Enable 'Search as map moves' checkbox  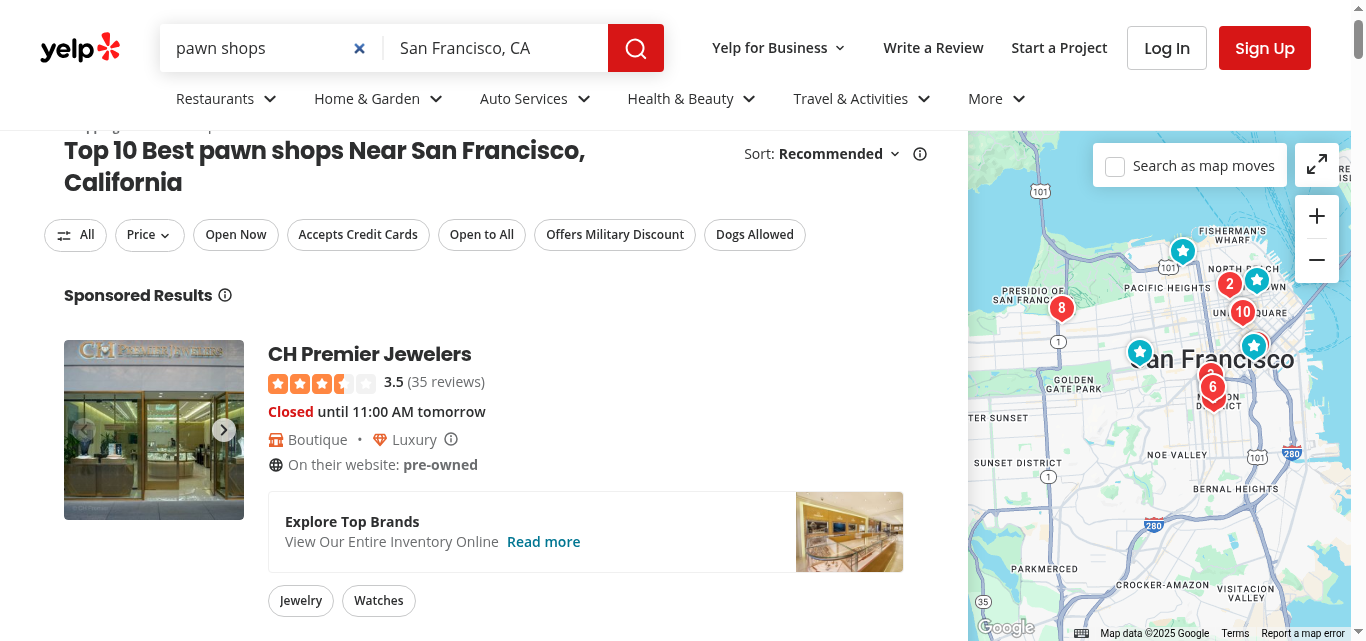[x=1115, y=167]
